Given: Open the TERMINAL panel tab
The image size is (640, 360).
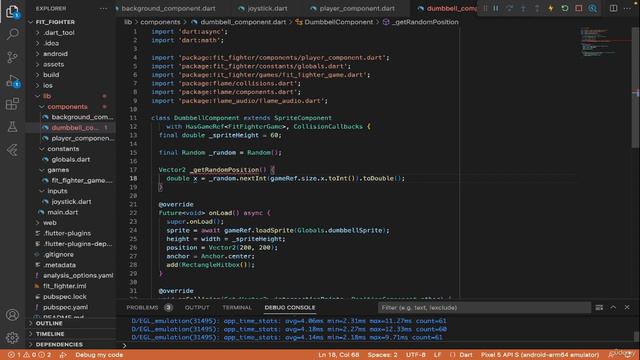Looking at the screenshot, I should [237, 307].
